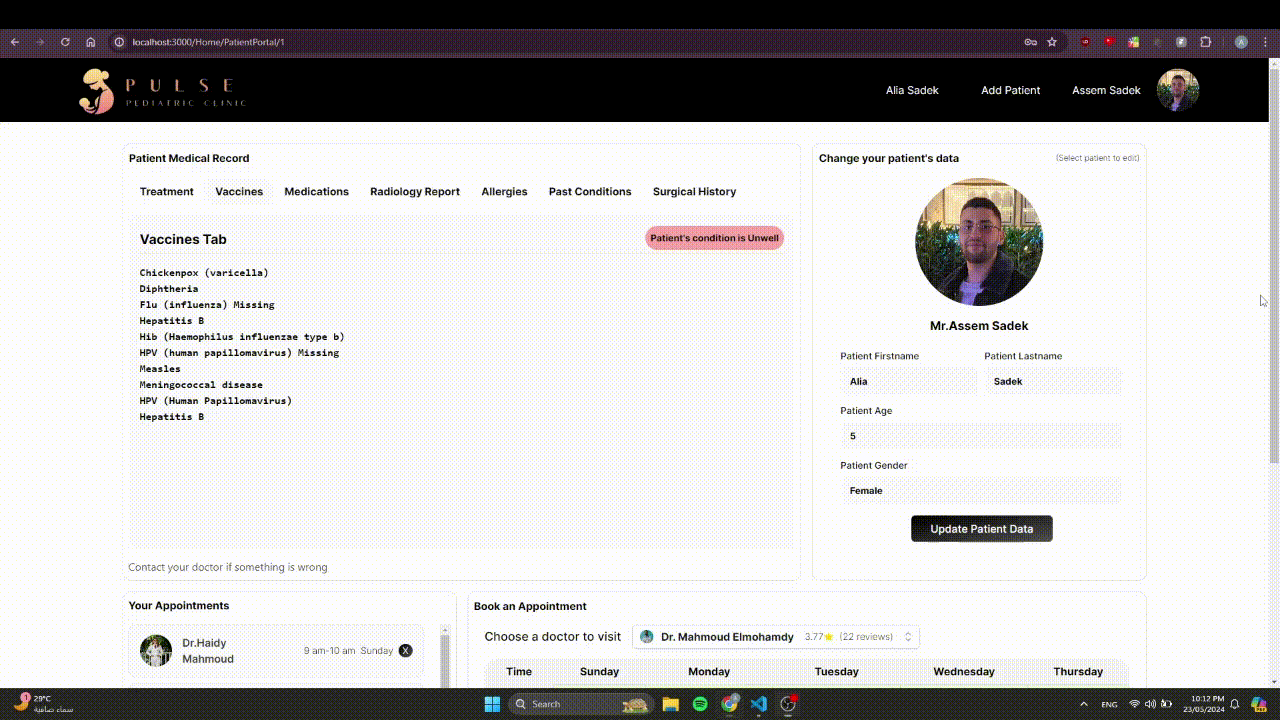Open Chrome extensions puzzle icon
Screen dimensions: 1280x720
point(1205,42)
